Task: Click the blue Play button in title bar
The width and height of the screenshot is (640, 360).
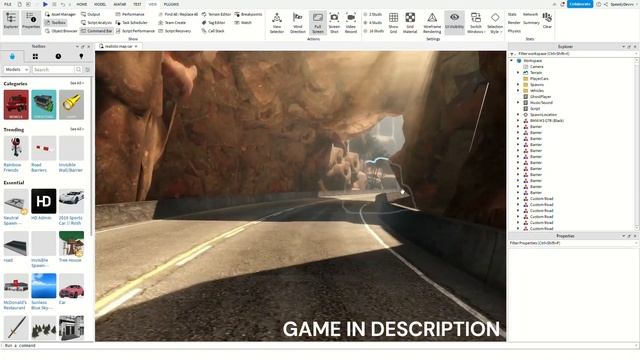Action: click(45, 4)
